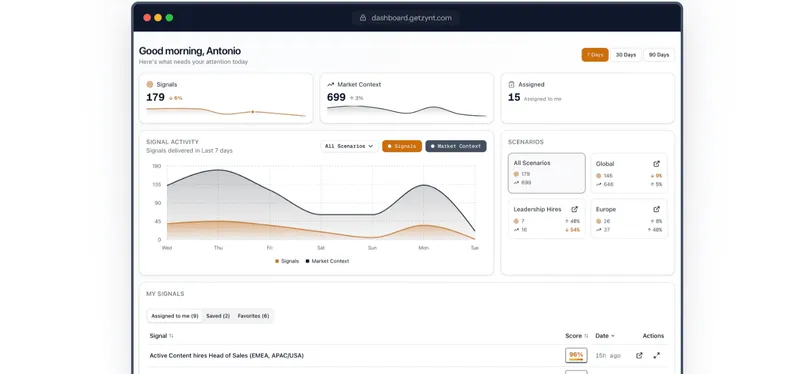Screen dimensions: 800x374
Task: Click the '179' Signals value
Action: (155, 97)
